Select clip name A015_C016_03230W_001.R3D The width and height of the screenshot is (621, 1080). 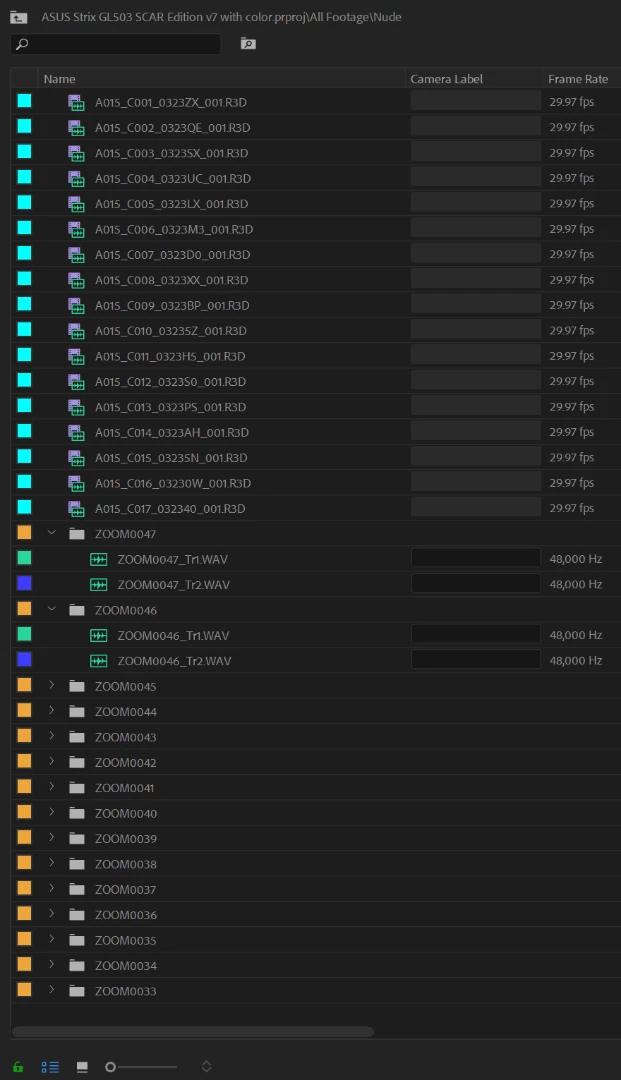click(x=173, y=484)
